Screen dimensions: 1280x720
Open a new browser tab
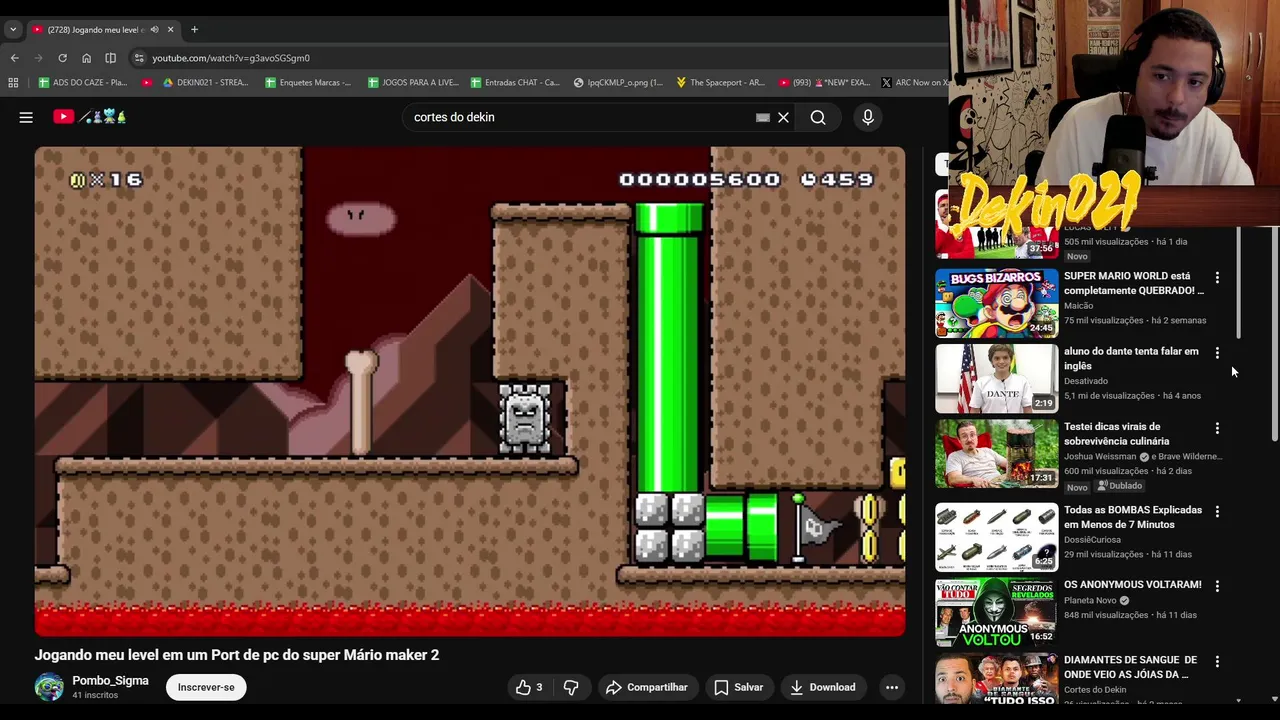pos(194,30)
